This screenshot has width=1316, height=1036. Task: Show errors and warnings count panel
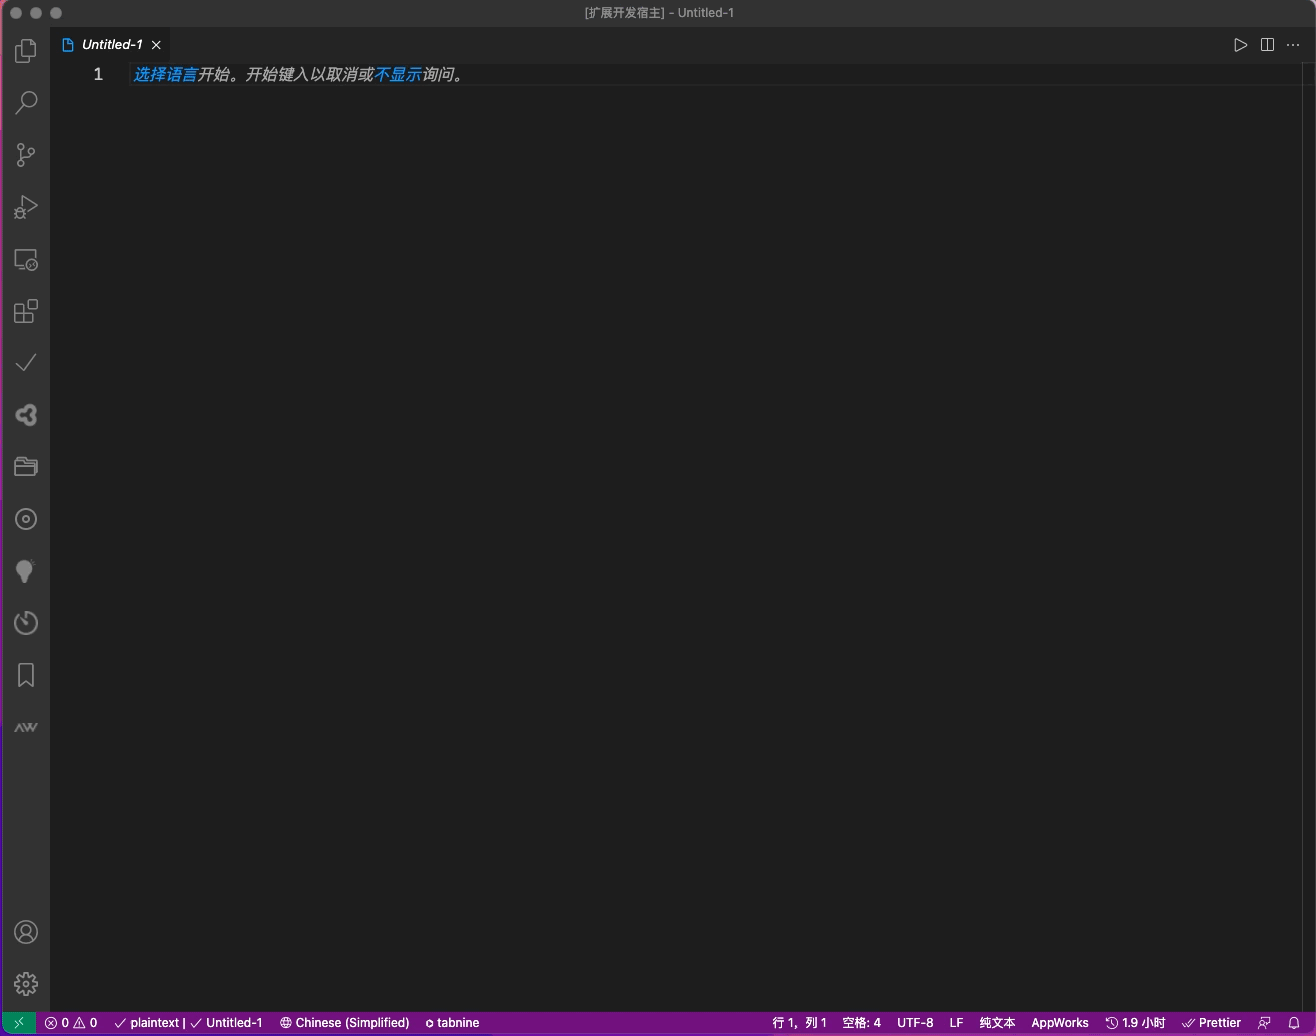coord(71,1023)
